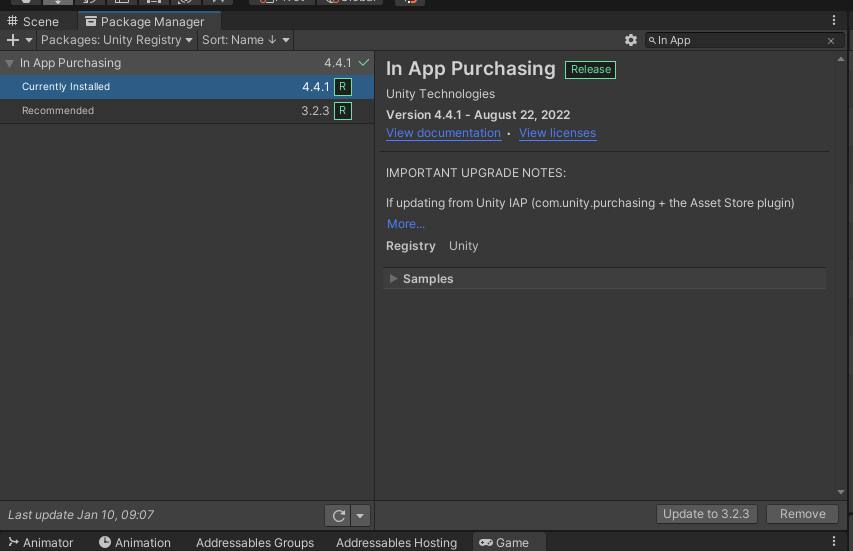Screen dimensions: 853x551
Task: Open the Animation tab
Action: pos(135,542)
